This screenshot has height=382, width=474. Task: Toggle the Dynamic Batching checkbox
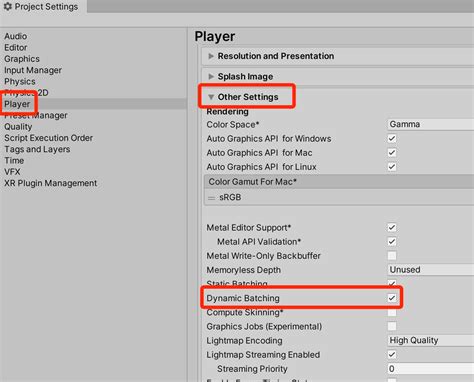[392, 298]
